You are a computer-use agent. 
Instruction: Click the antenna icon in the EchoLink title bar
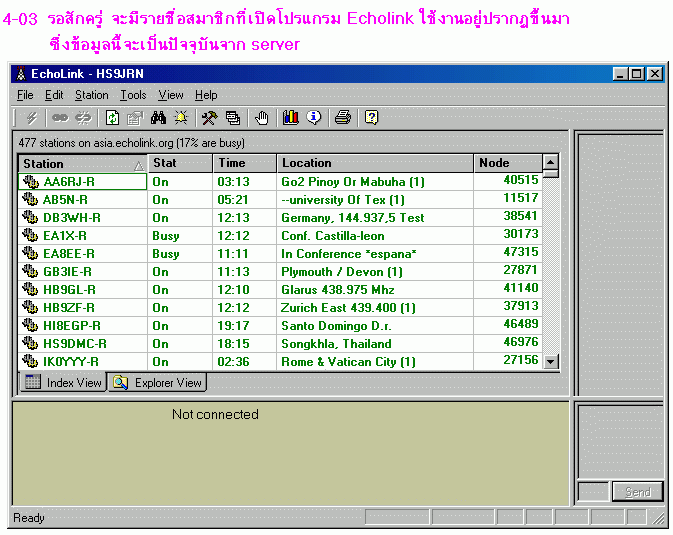click(x=21, y=74)
